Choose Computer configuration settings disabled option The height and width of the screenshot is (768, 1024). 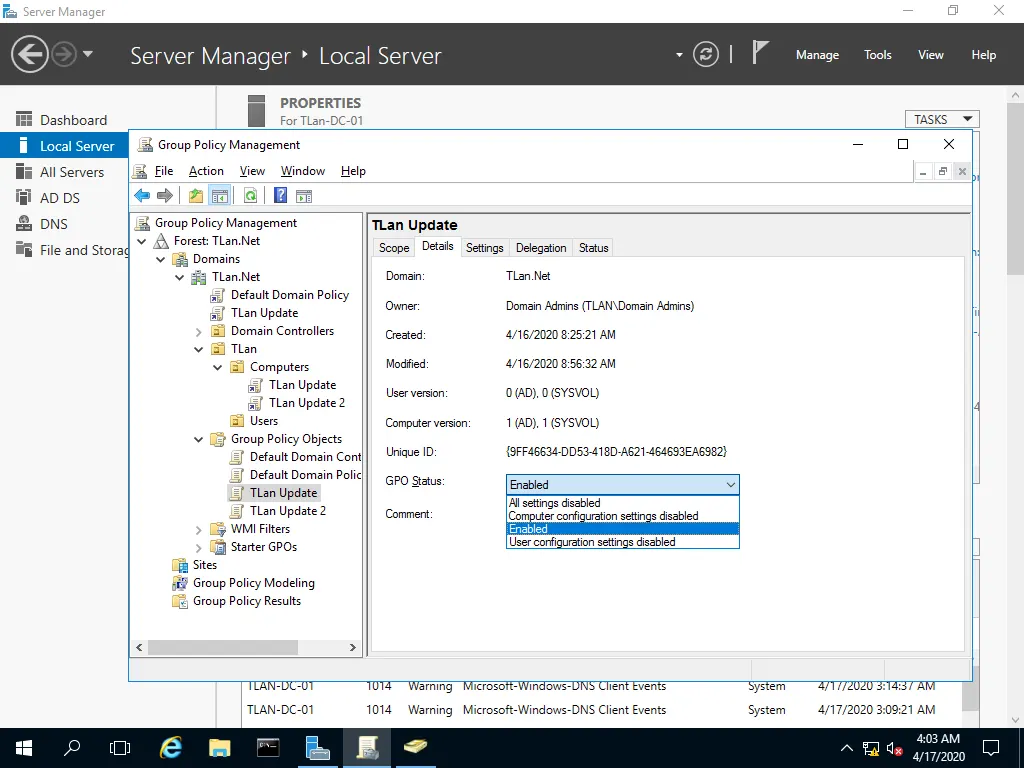click(x=622, y=516)
